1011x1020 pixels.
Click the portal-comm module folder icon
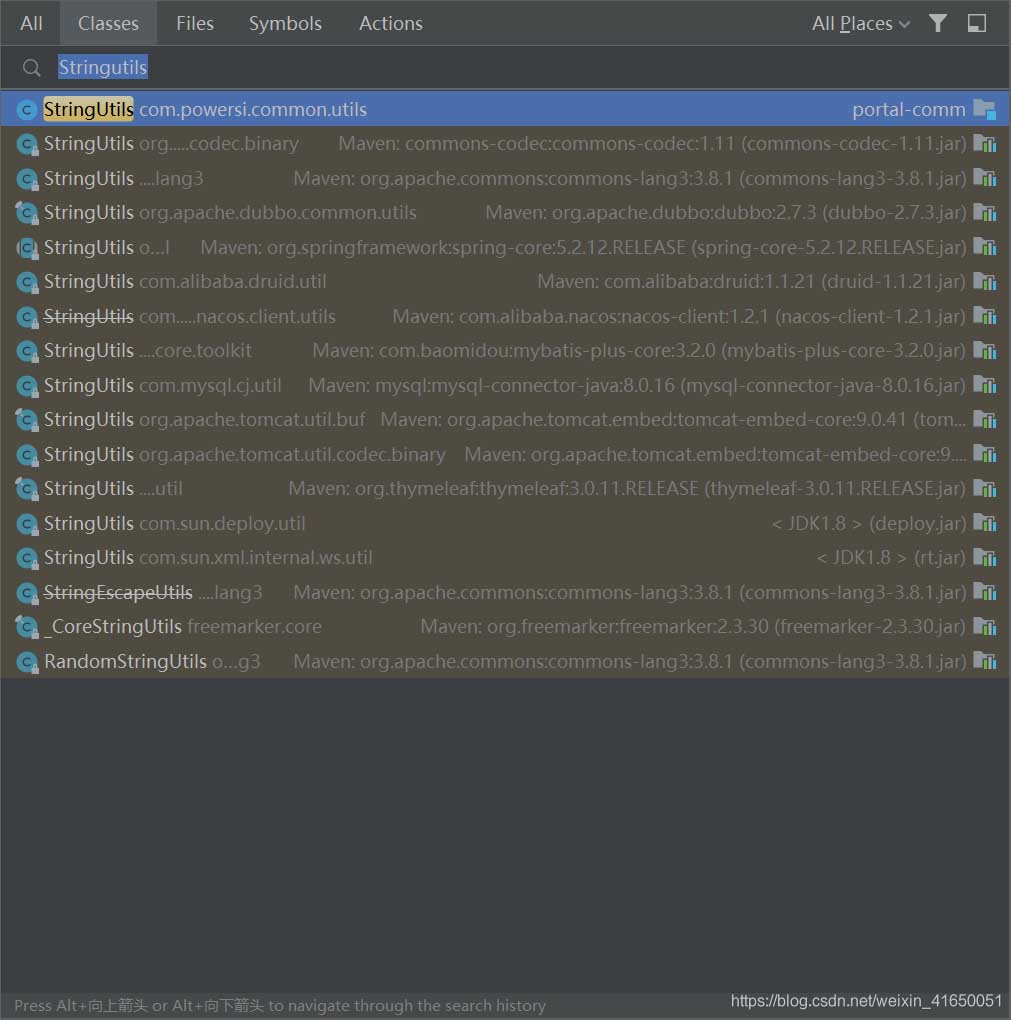(985, 110)
